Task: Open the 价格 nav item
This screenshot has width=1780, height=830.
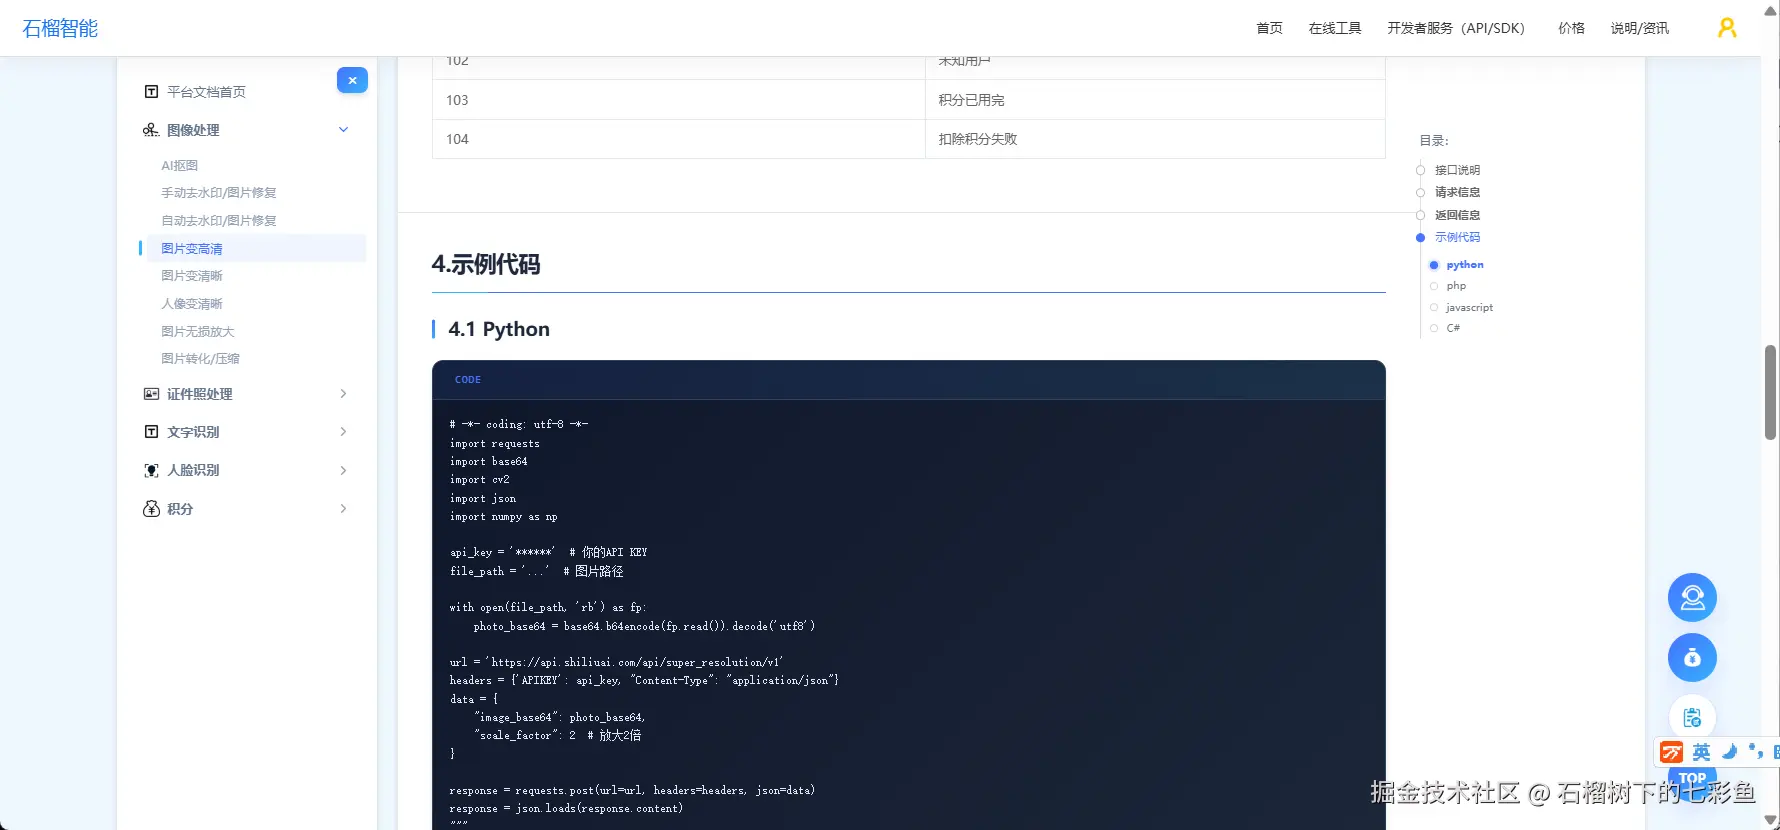Action: pos(1571,28)
